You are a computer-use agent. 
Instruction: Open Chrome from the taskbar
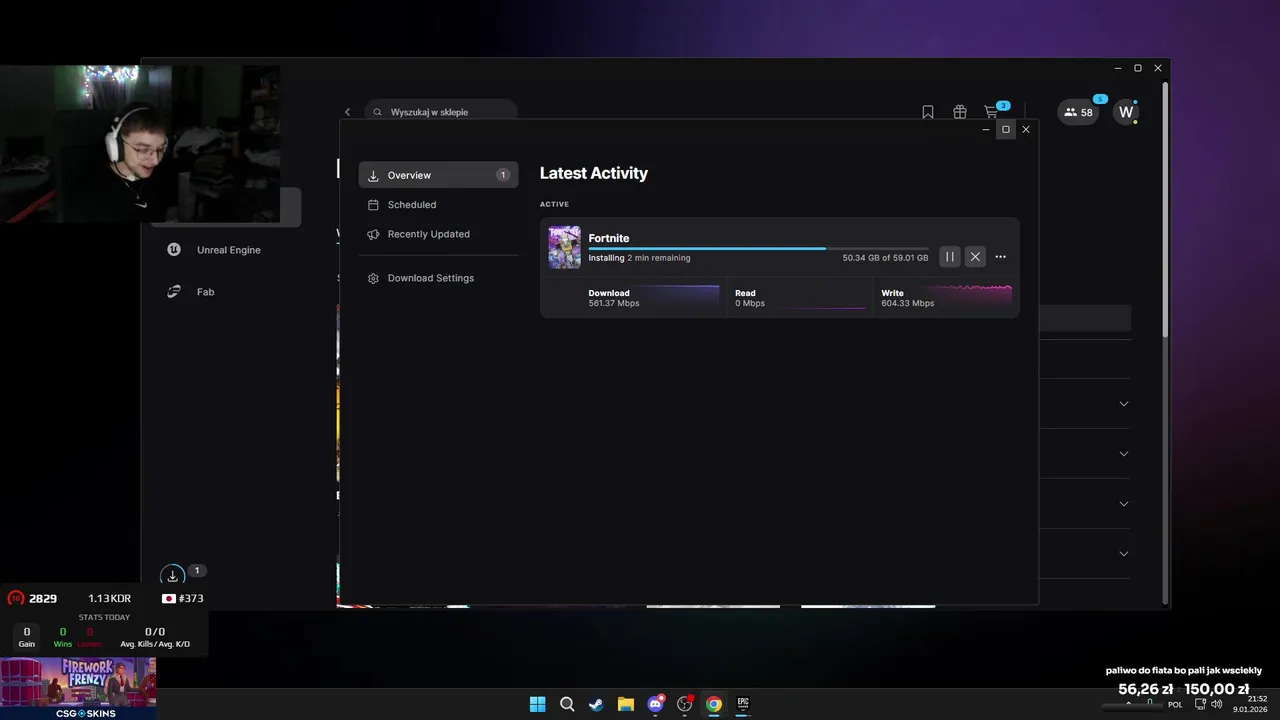[x=713, y=704]
